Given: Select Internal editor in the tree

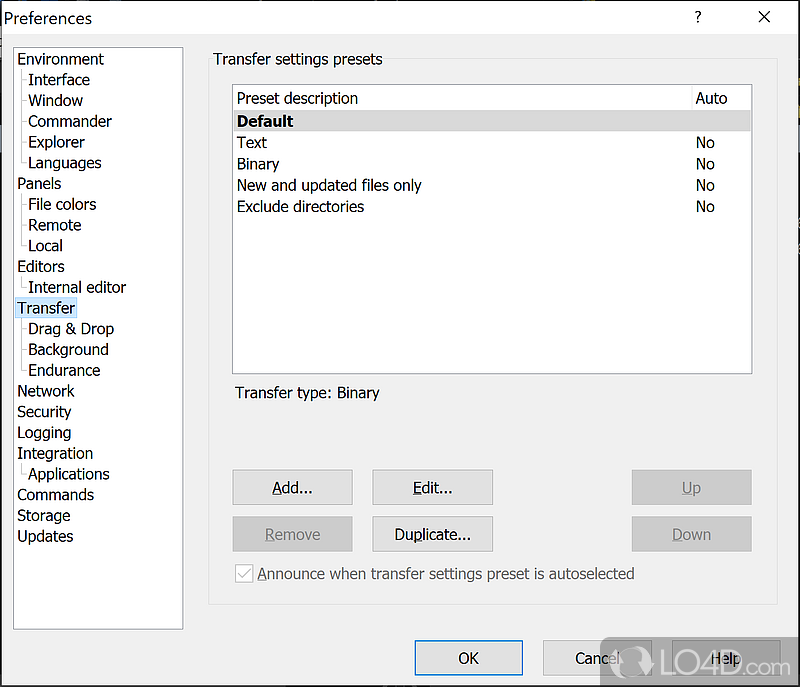Looking at the screenshot, I should [x=76, y=287].
